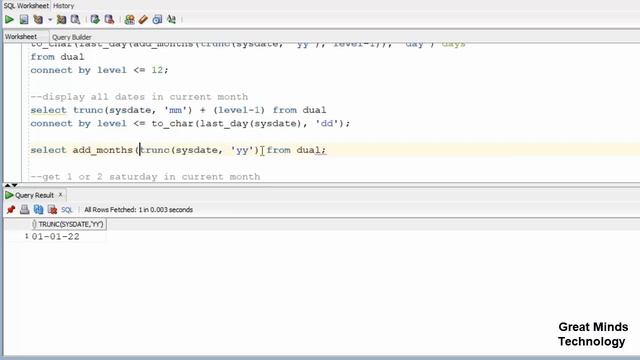Click the '--get 1 or 2 saturday' comment line
Screen dimensions: 640x360
[x=145, y=177]
